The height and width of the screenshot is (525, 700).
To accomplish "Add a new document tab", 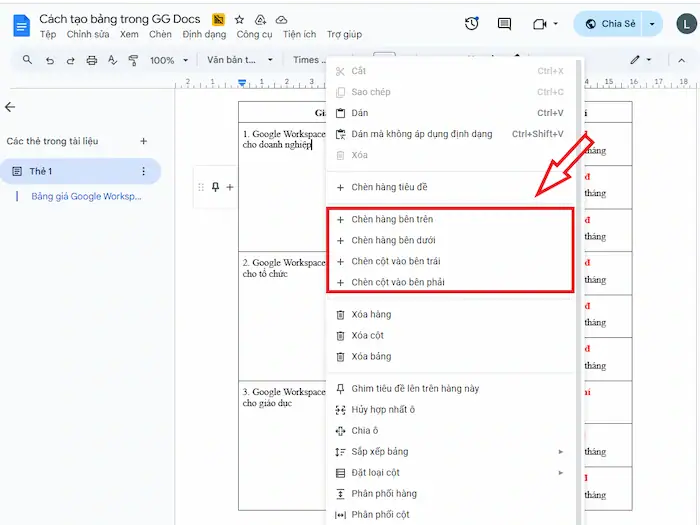I will (143, 141).
